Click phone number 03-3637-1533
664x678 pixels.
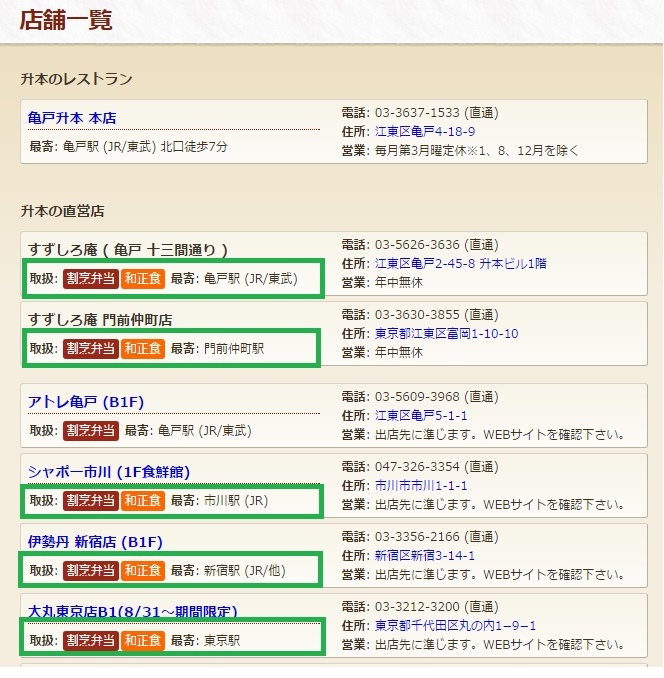[417, 113]
